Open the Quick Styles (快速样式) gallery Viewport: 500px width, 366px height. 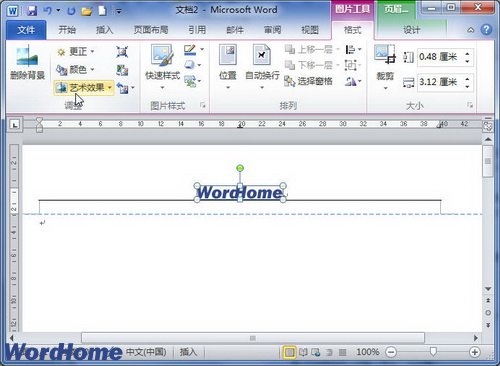[x=162, y=67]
